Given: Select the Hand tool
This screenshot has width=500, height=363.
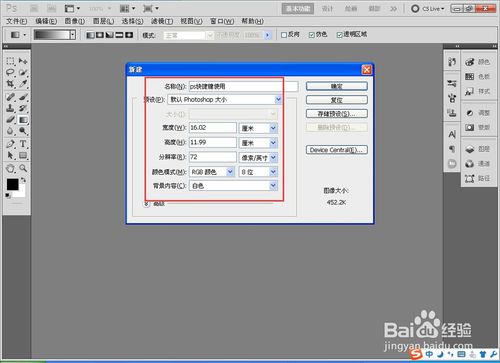Looking at the screenshot, I should (10, 168).
